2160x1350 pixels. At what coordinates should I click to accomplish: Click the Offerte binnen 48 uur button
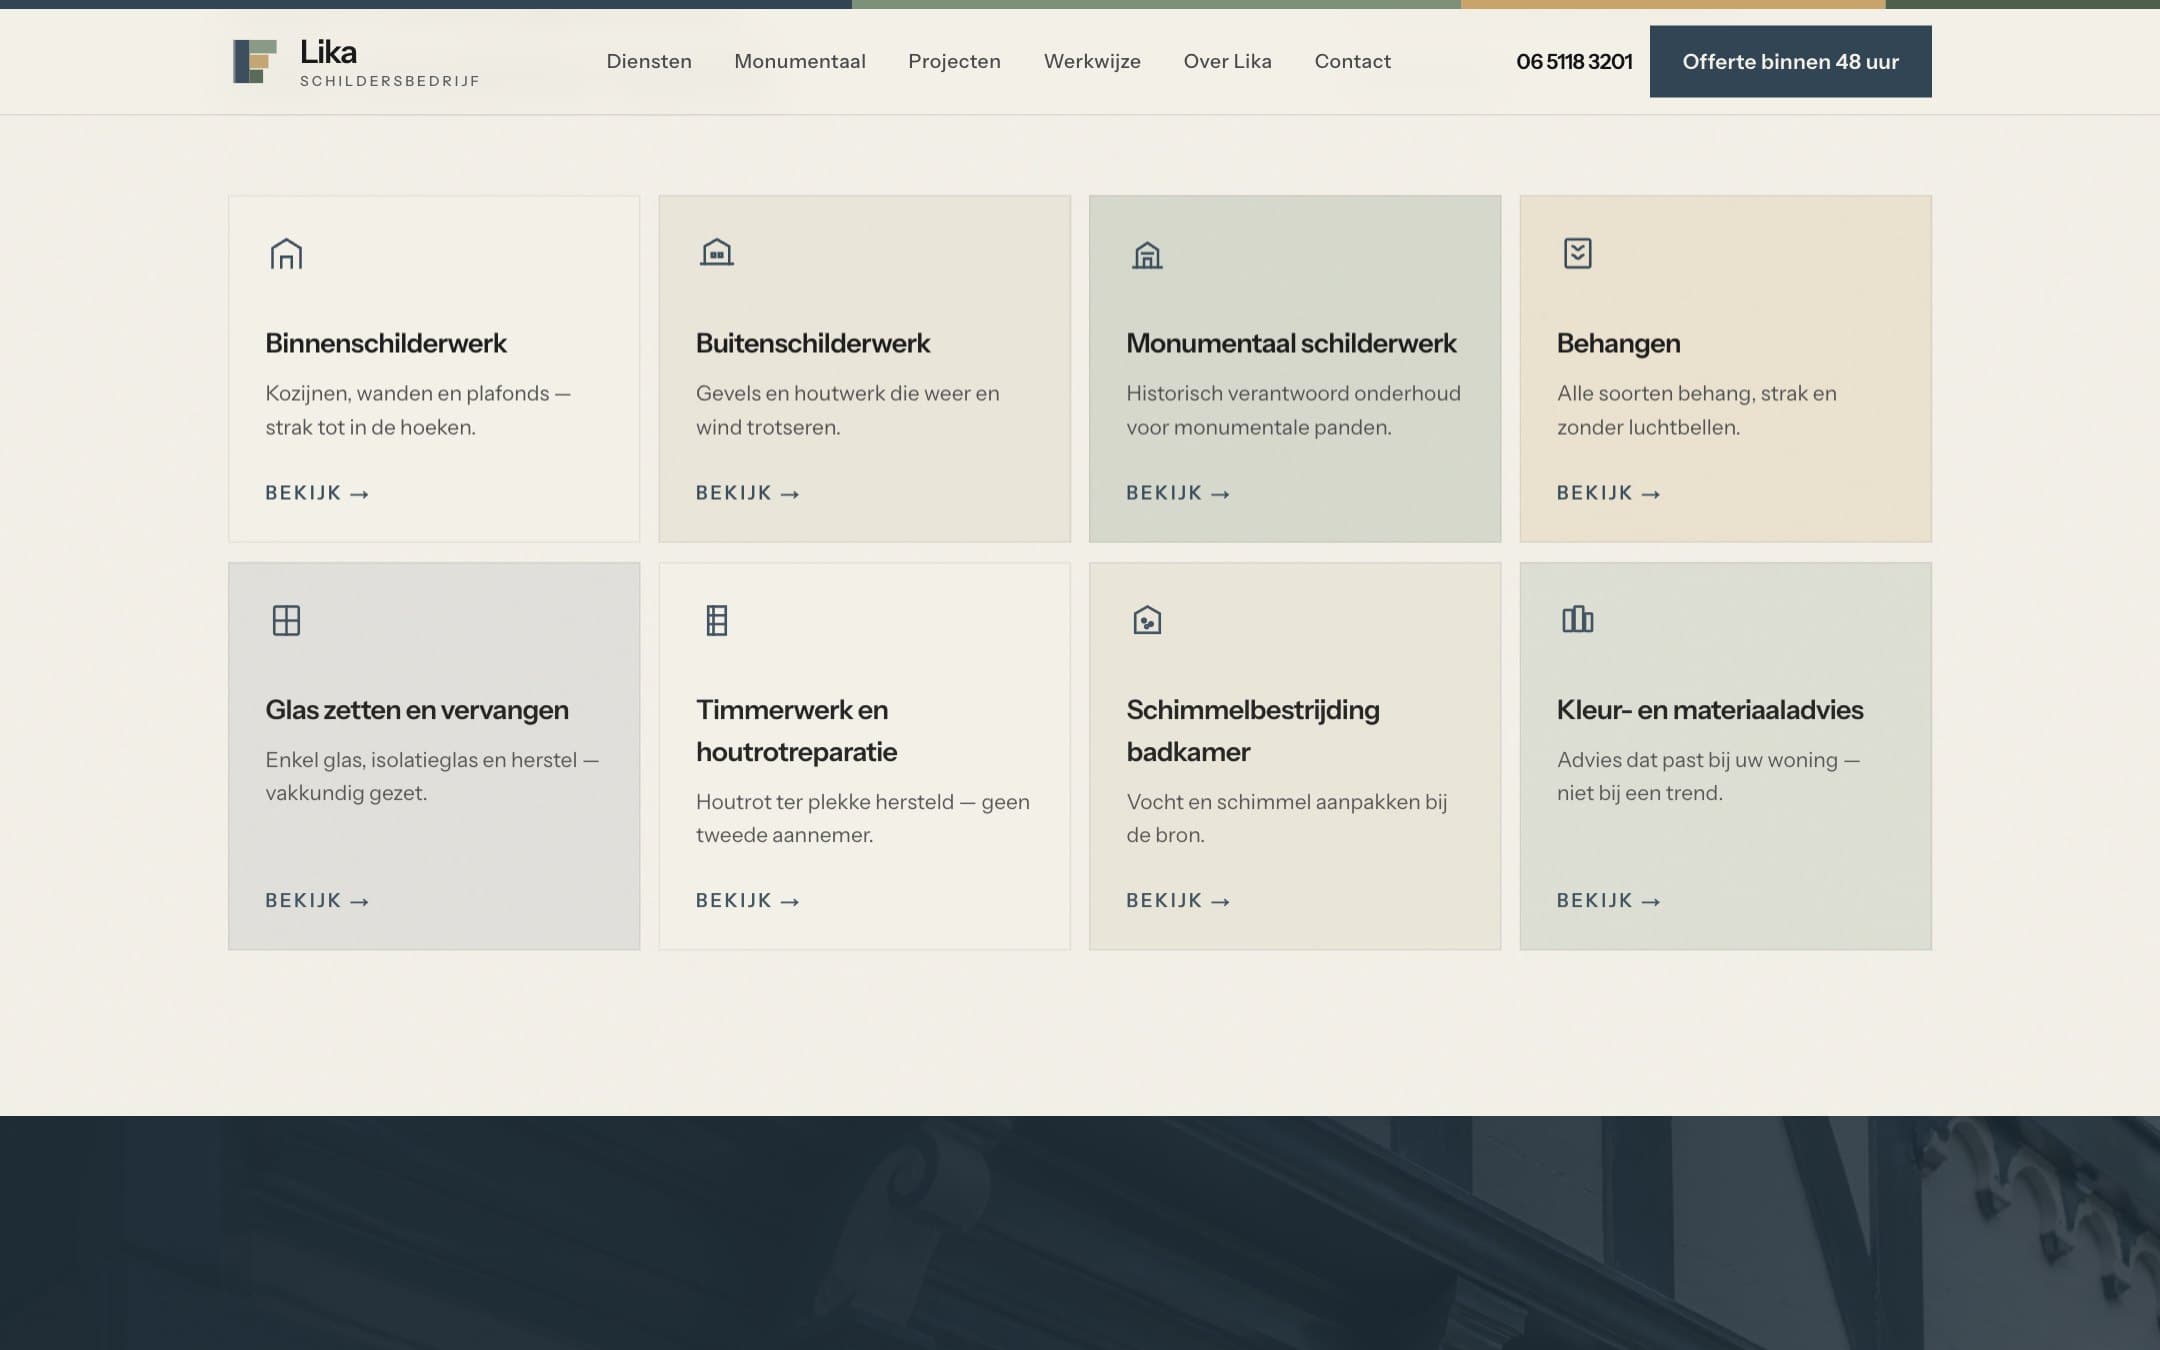pos(1790,61)
